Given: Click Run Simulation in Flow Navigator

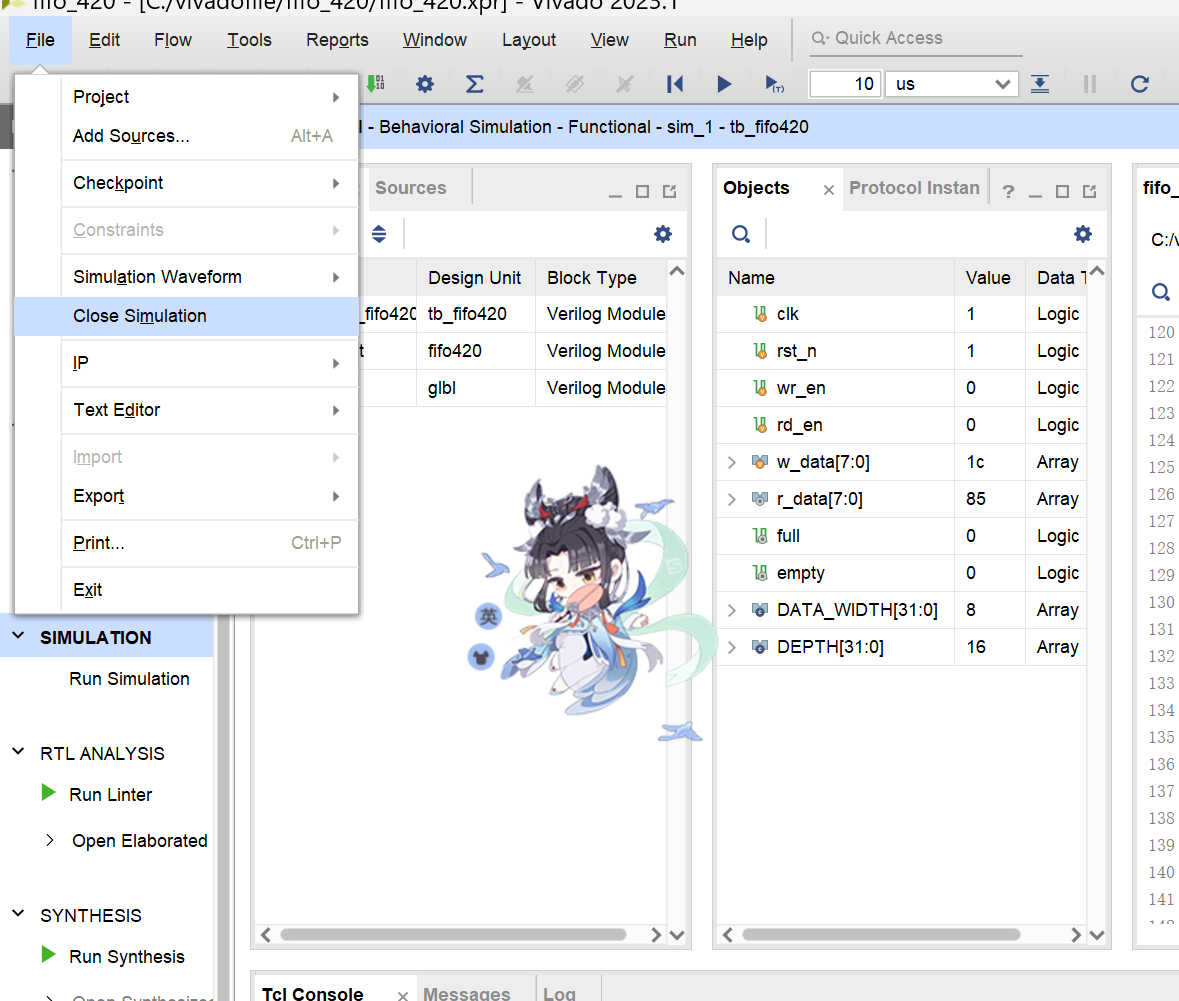Looking at the screenshot, I should pyautogui.click(x=129, y=679).
